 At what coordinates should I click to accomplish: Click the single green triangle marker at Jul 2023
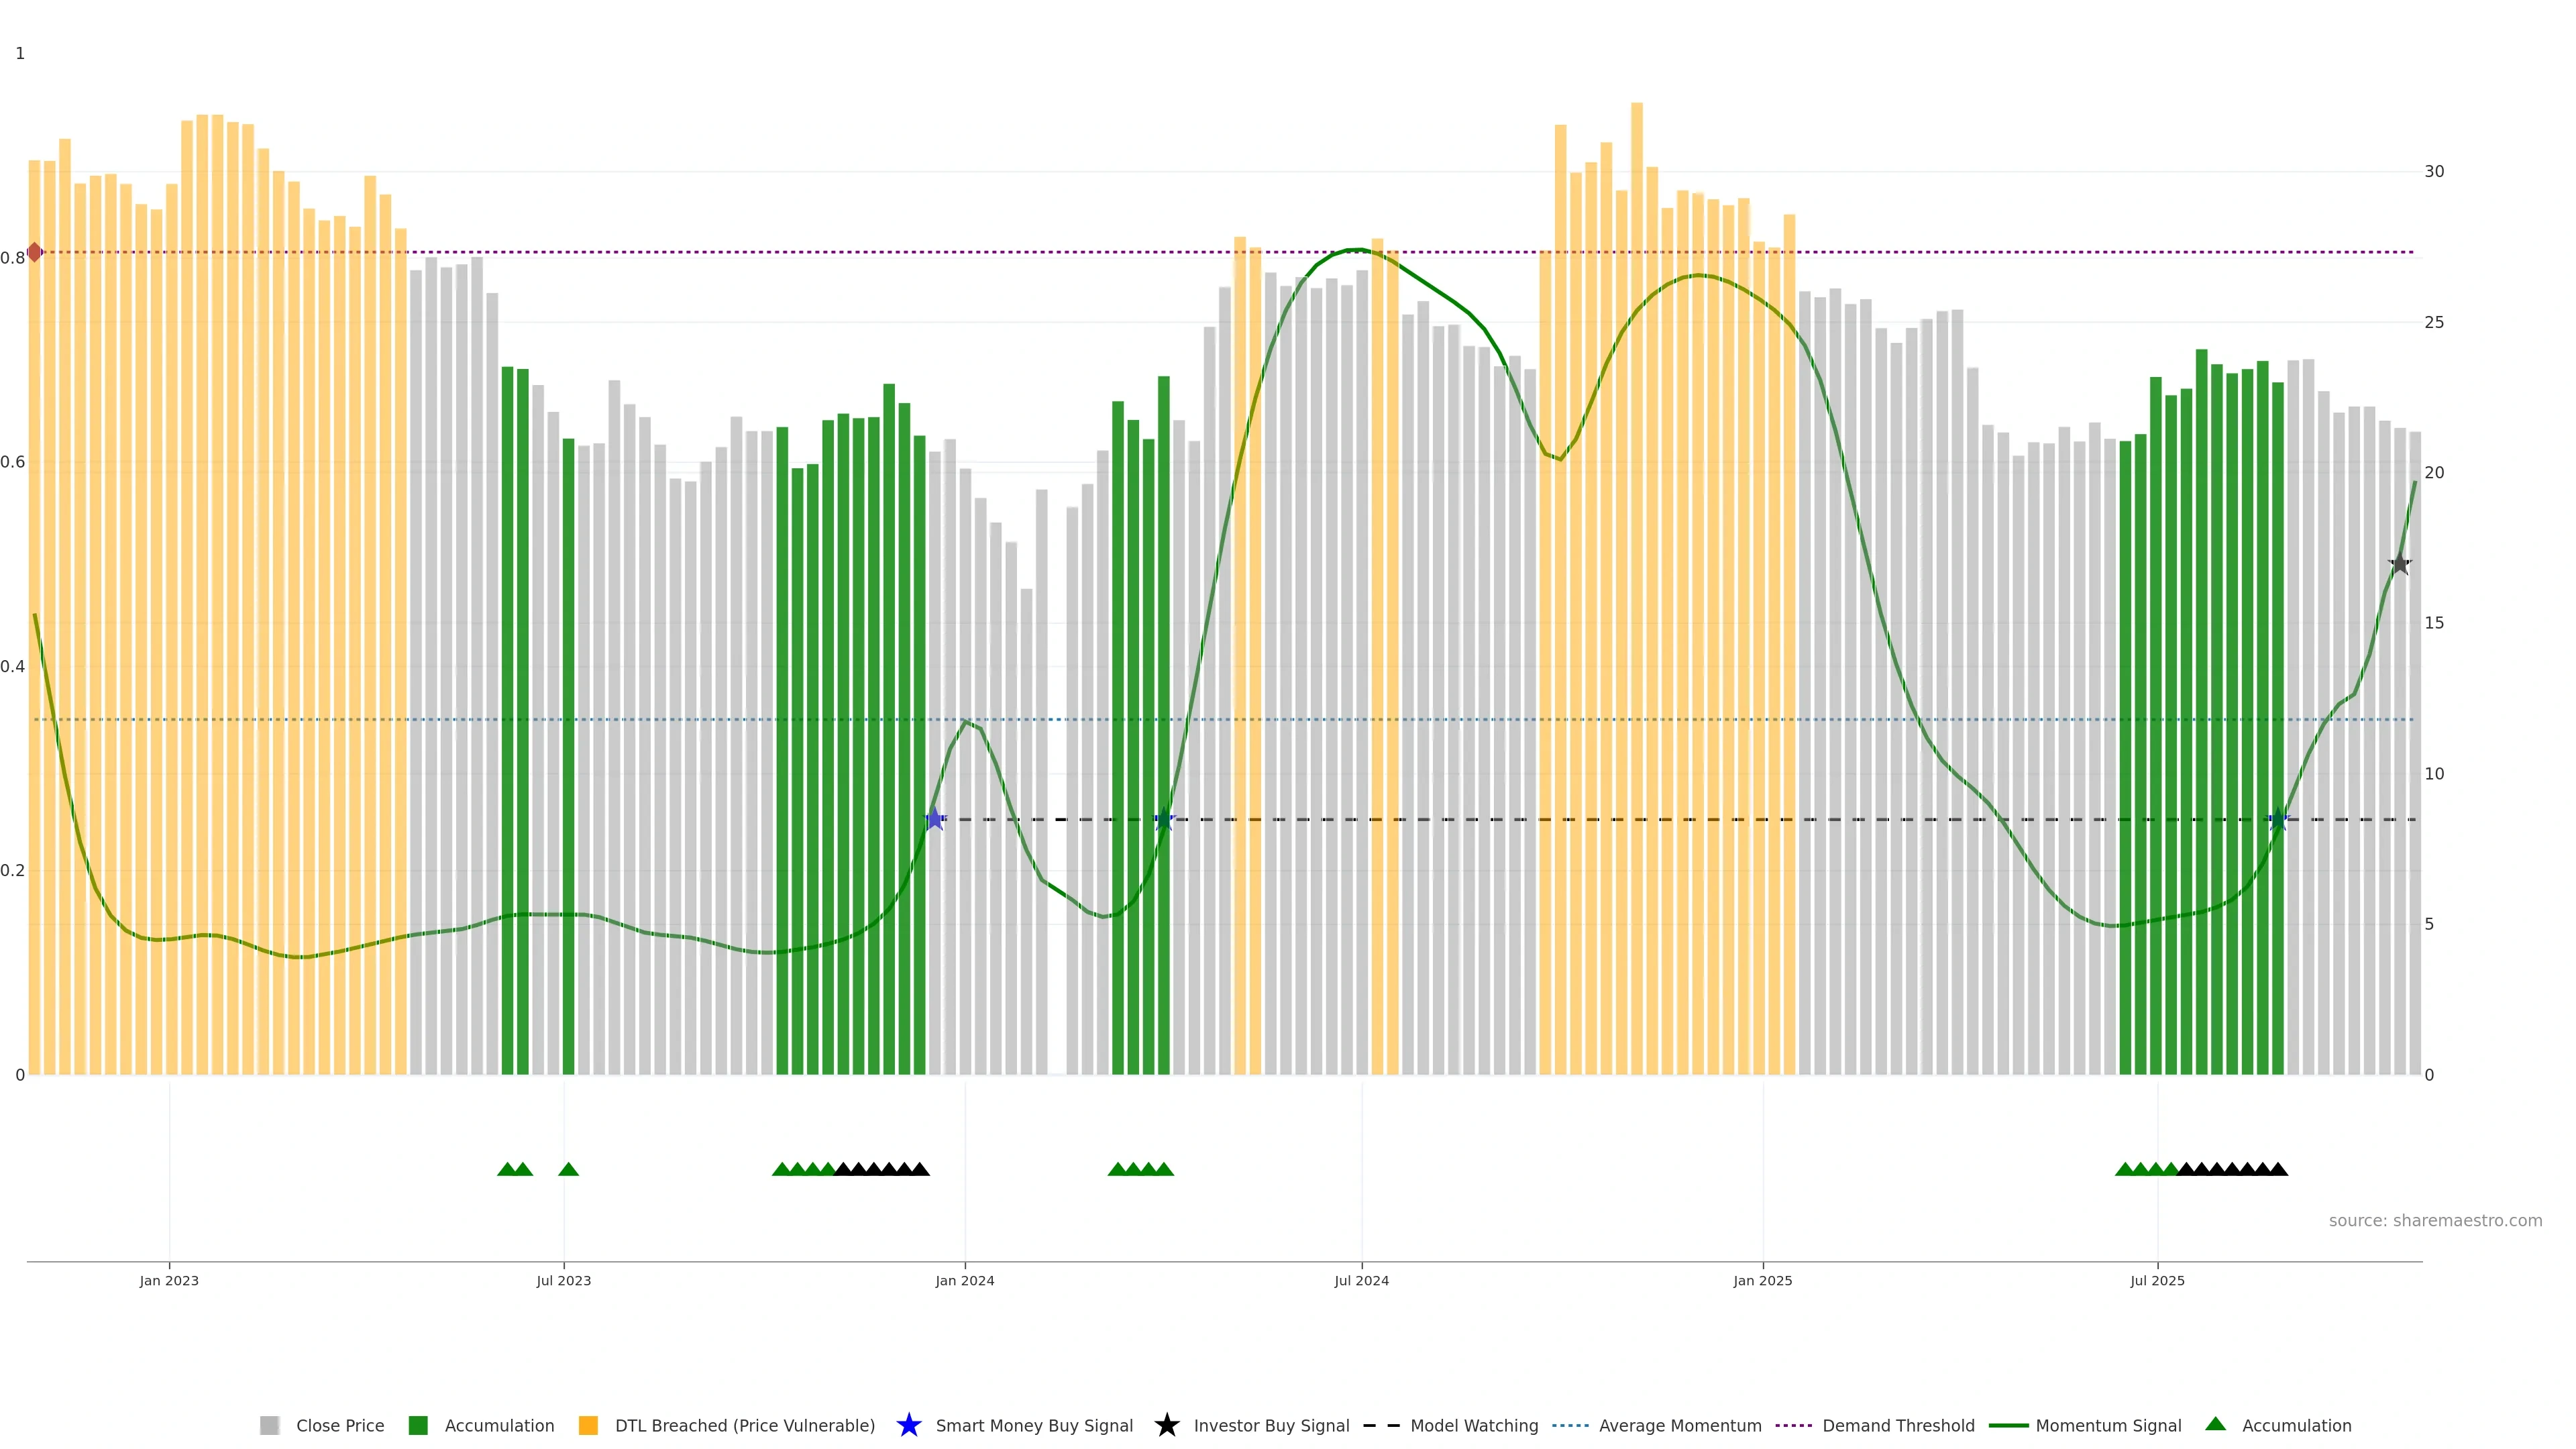568,1169
